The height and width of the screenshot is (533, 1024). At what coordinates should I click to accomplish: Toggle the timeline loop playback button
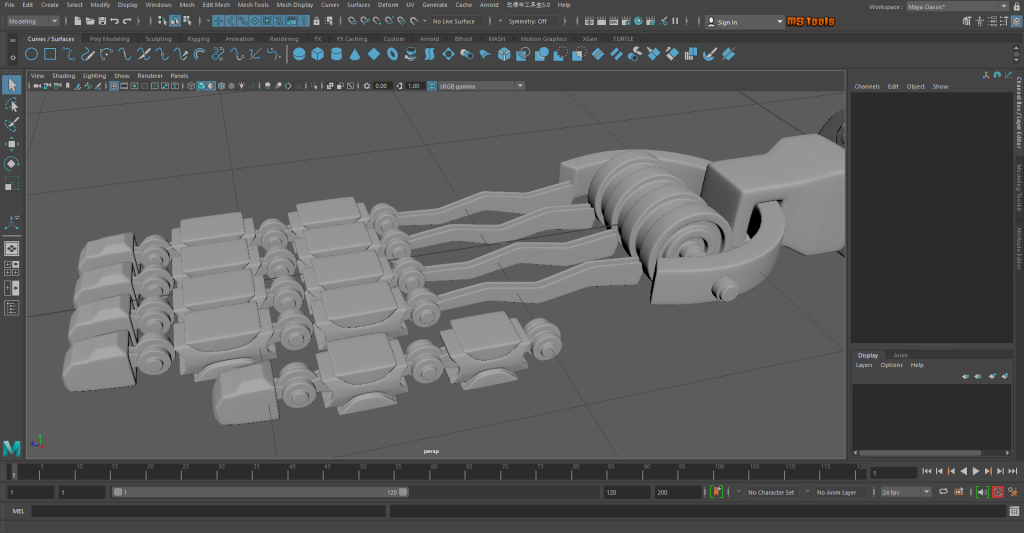[x=942, y=492]
